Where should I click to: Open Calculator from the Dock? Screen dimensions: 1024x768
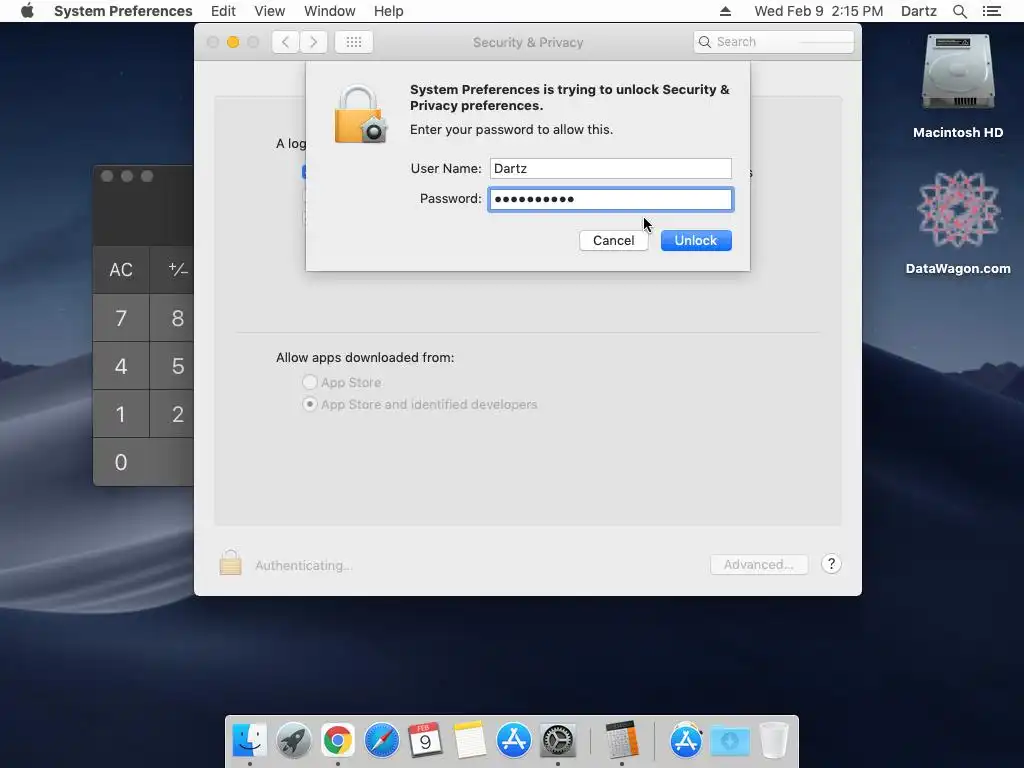click(621, 740)
